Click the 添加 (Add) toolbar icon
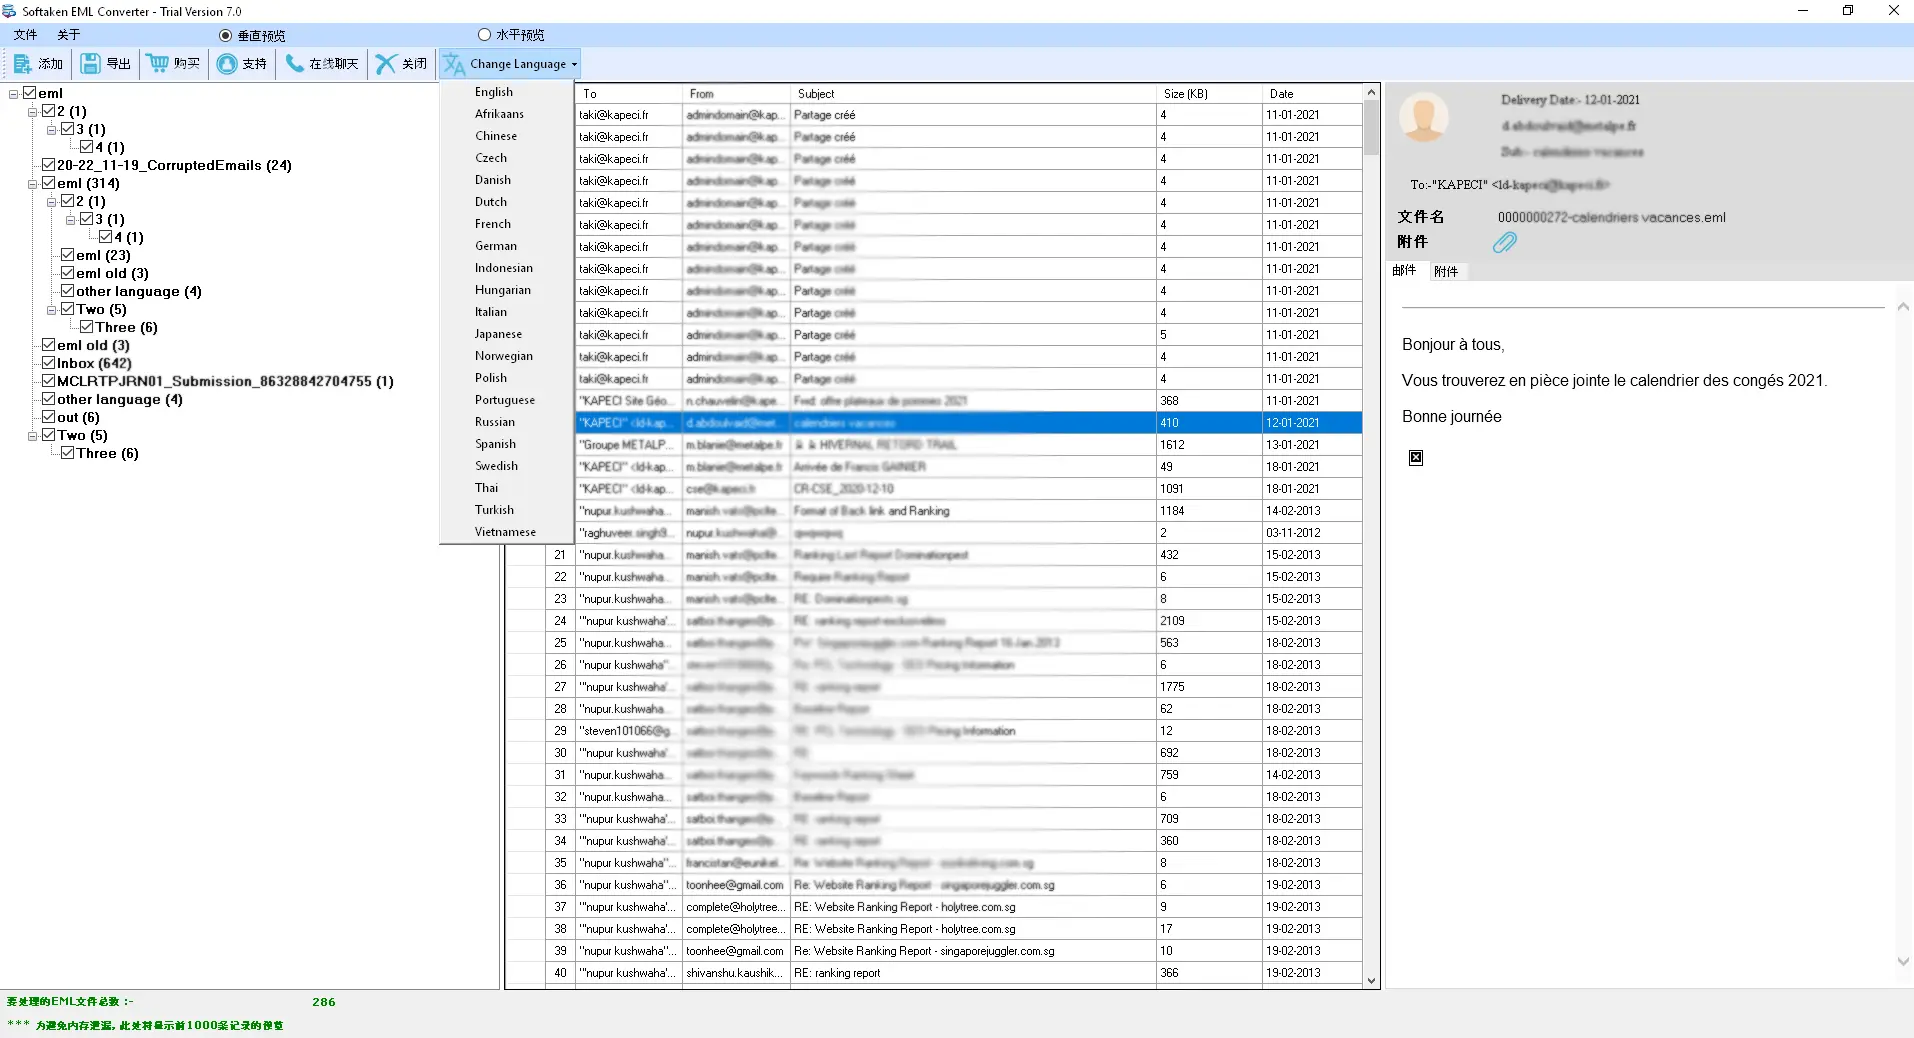 (38, 63)
